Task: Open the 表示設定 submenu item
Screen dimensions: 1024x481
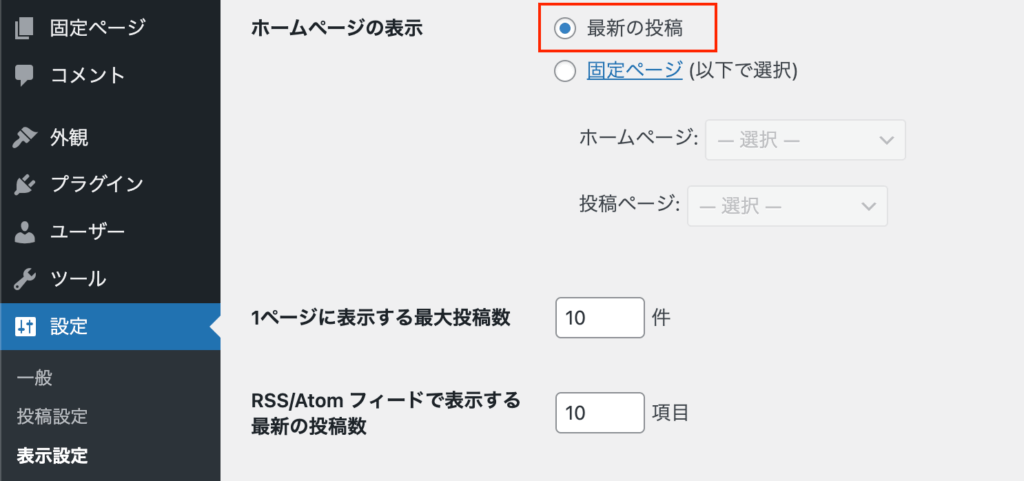Action: coord(52,456)
